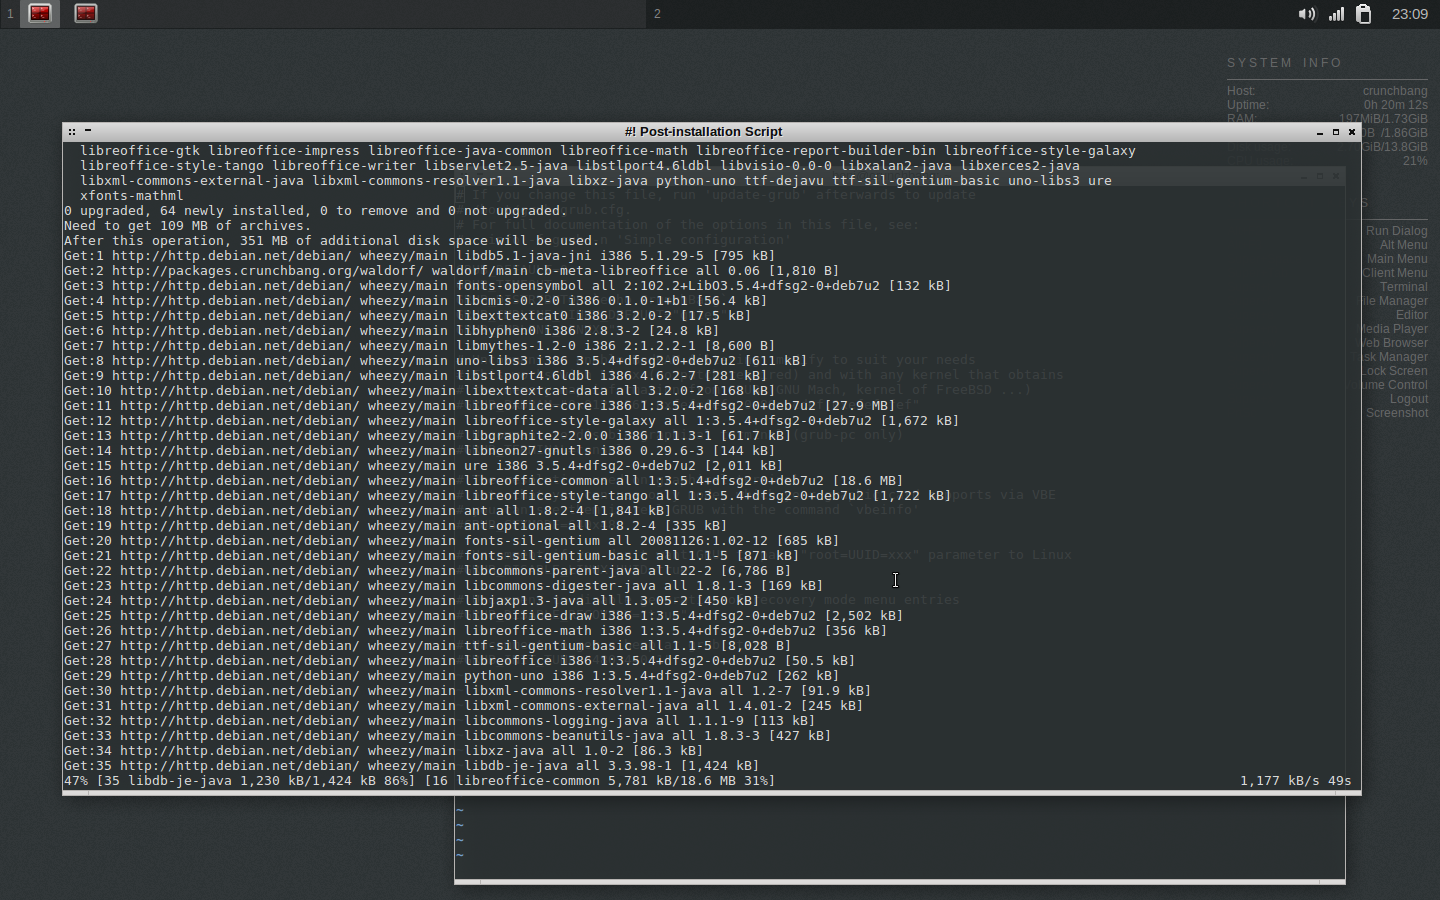Click 'Editor' in the shortcut list
This screenshot has width=1440, height=900.
1412,315
